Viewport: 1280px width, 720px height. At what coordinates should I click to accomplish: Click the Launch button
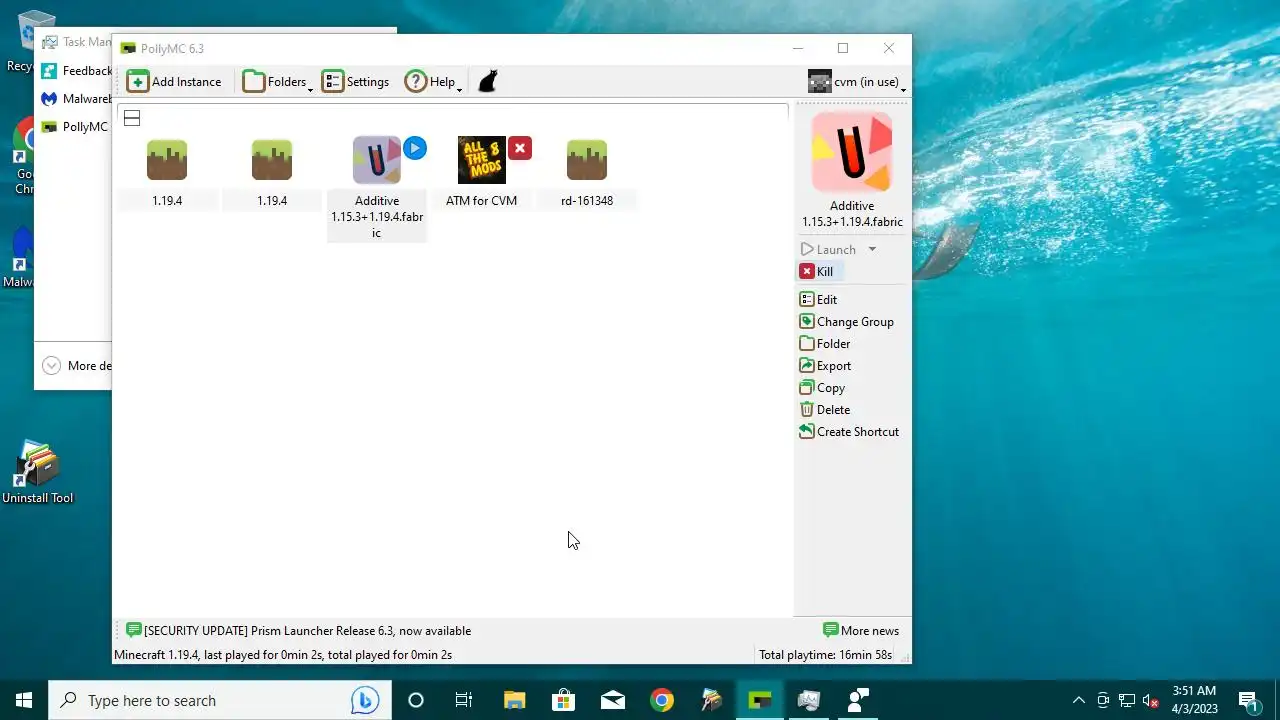coord(829,249)
